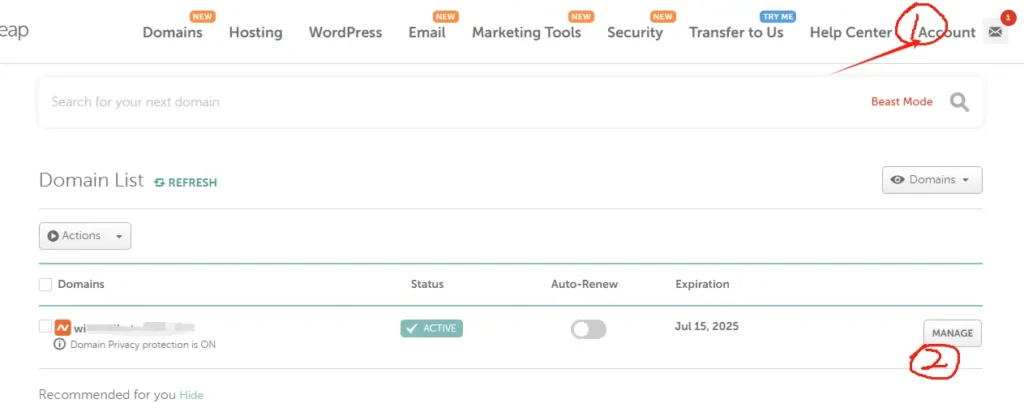This screenshot has height=412, width=1024.
Task: Go to the WordPress menu item
Action: [345, 32]
